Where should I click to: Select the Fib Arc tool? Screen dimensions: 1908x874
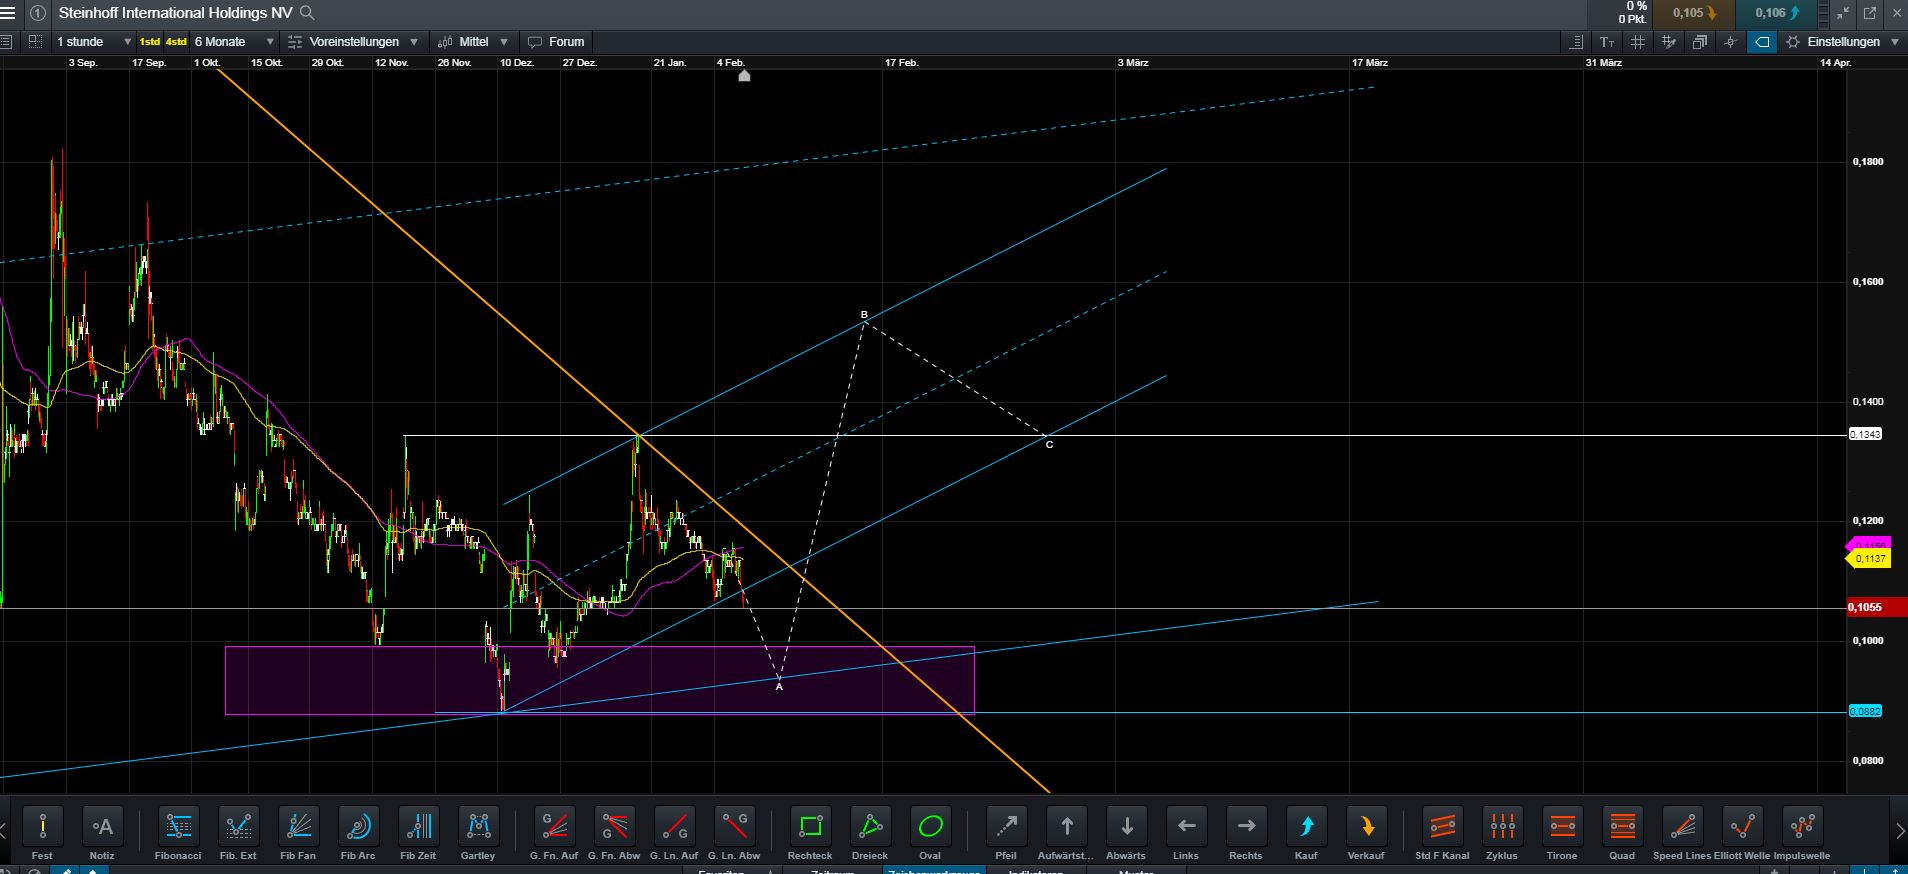pyautogui.click(x=358, y=827)
